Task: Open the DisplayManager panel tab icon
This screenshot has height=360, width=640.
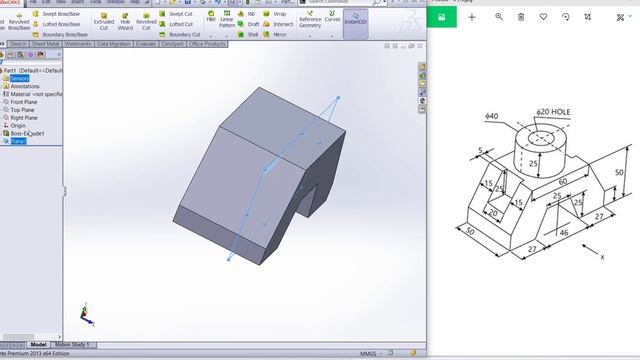Action: pyautogui.click(x=40, y=55)
